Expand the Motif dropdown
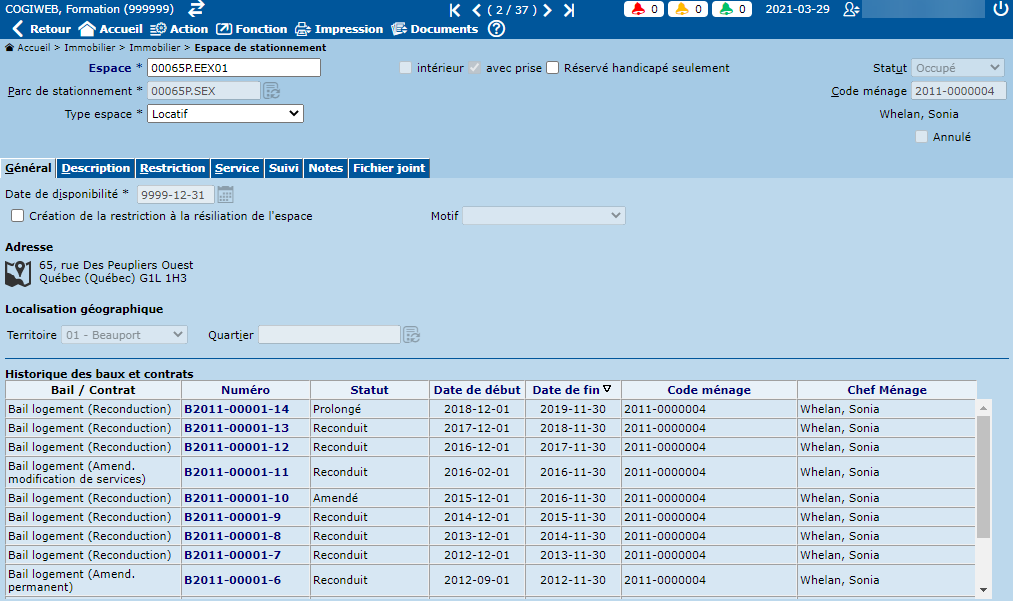The image size is (1013, 601). pyautogui.click(x=543, y=216)
